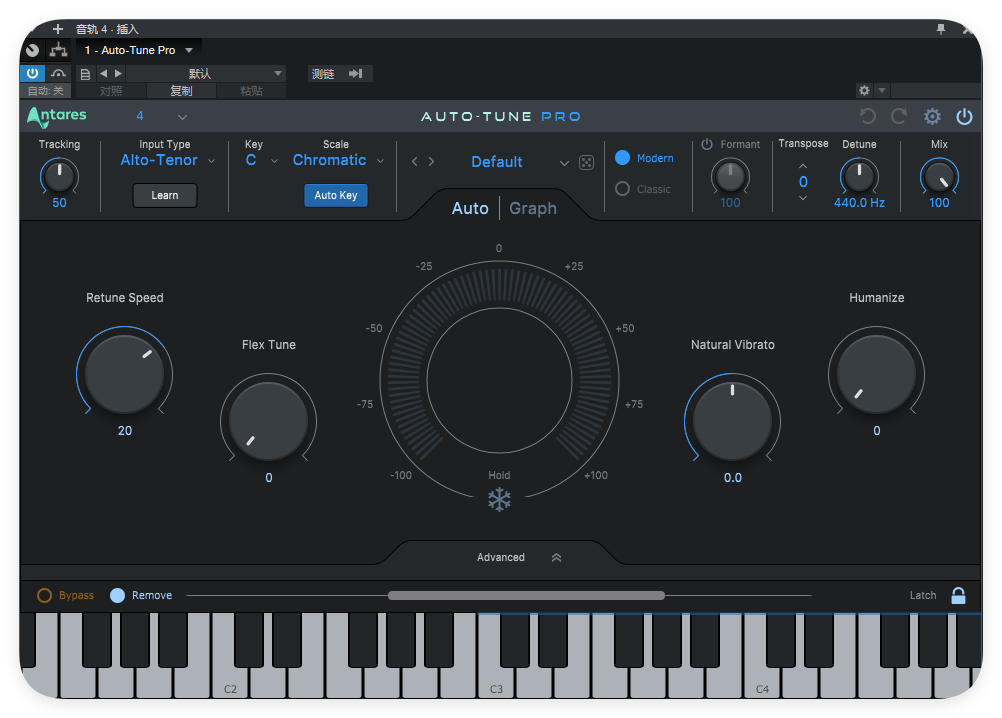The width and height of the screenshot is (1002, 718).
Task: Click the plus icon in the title bar
Action: pos(58,29)
